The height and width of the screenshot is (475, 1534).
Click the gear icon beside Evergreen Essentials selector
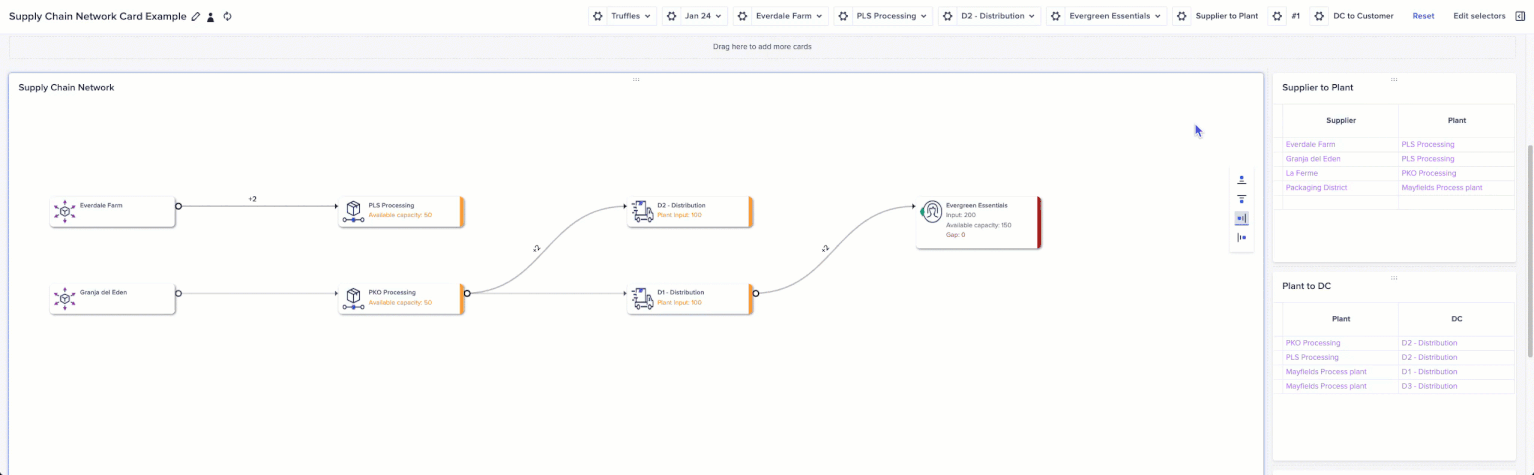pos(1056,16)
